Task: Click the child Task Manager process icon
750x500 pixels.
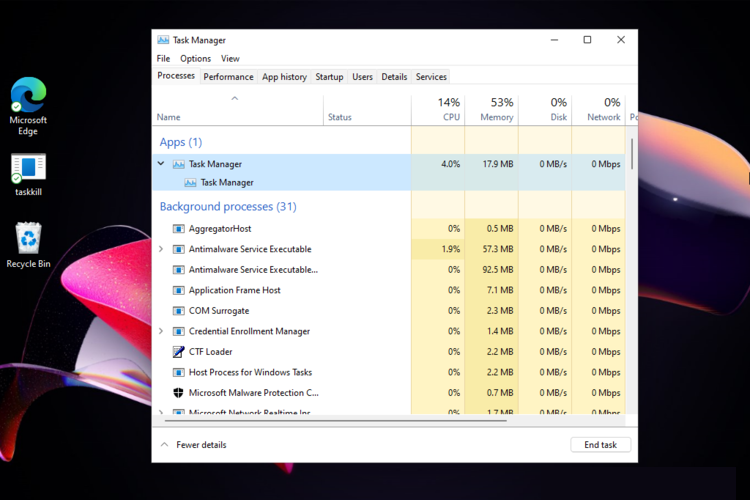Action: [x=190, y=183]
